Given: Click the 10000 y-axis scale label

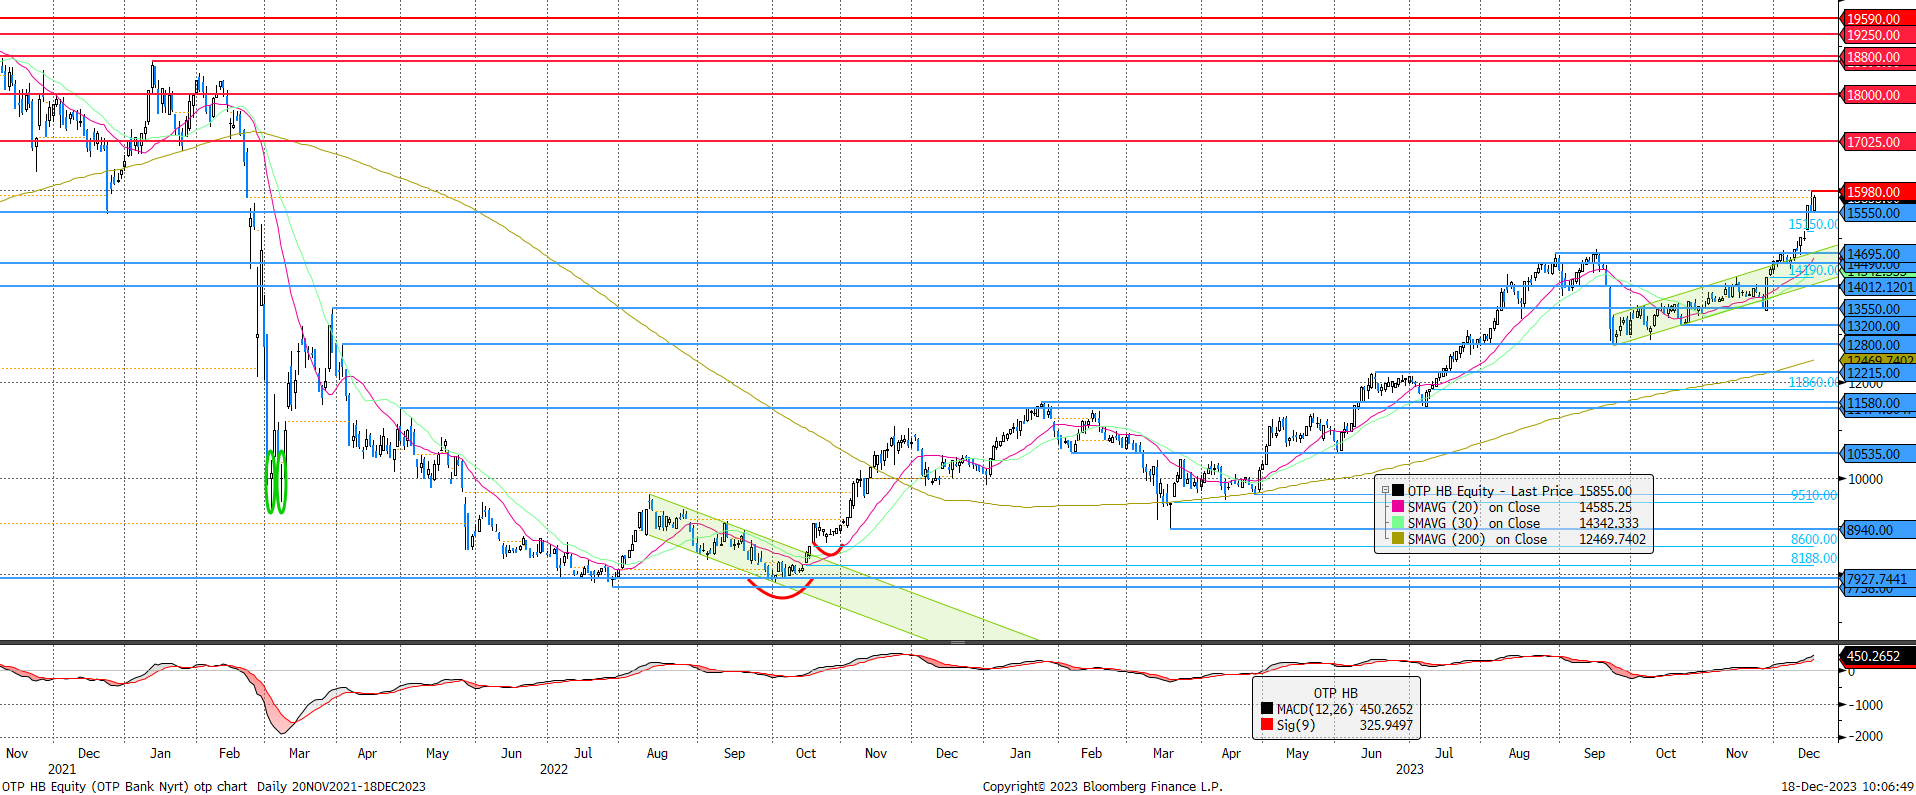Looking at the screenshot, I should (1865, 479).
